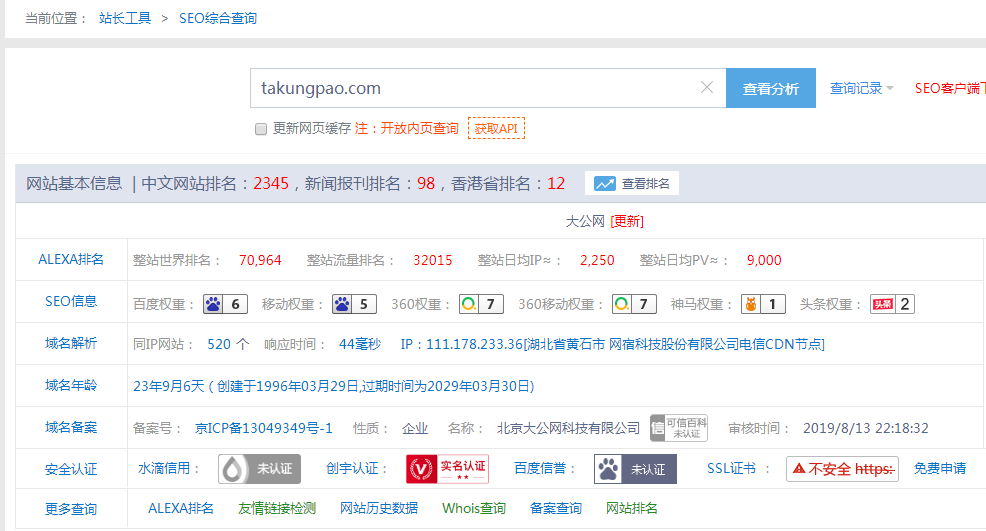Click the 查看分析 search button
The width and height of the screenshot is (986, 531).
[x=771, y=88]
